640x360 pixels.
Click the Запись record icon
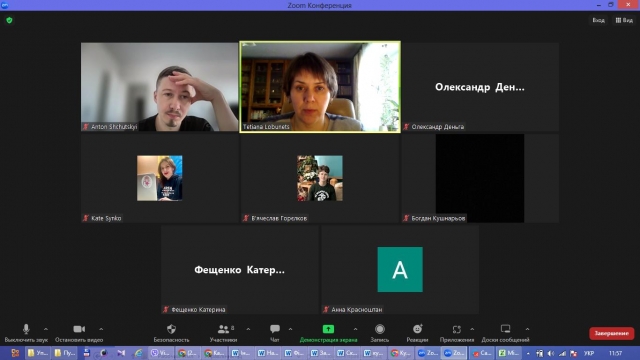(x=380, y=329)
